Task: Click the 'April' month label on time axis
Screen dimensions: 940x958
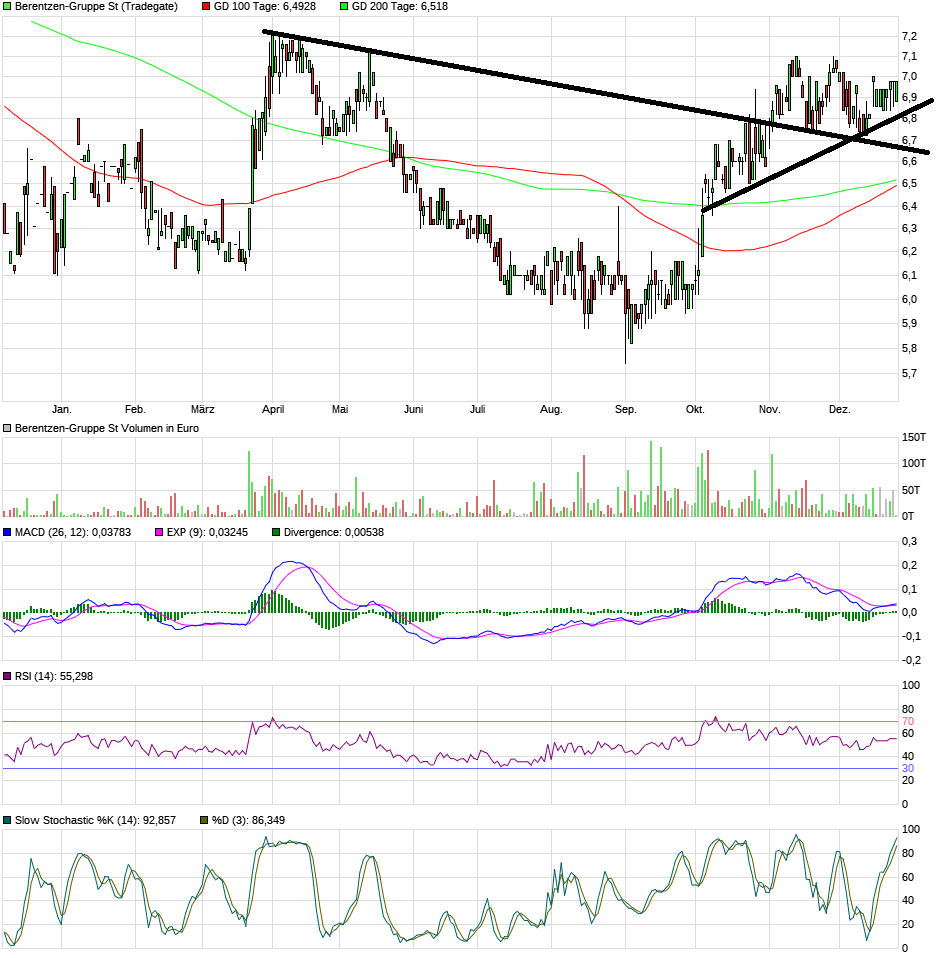Action: click(x=273, y=409)
